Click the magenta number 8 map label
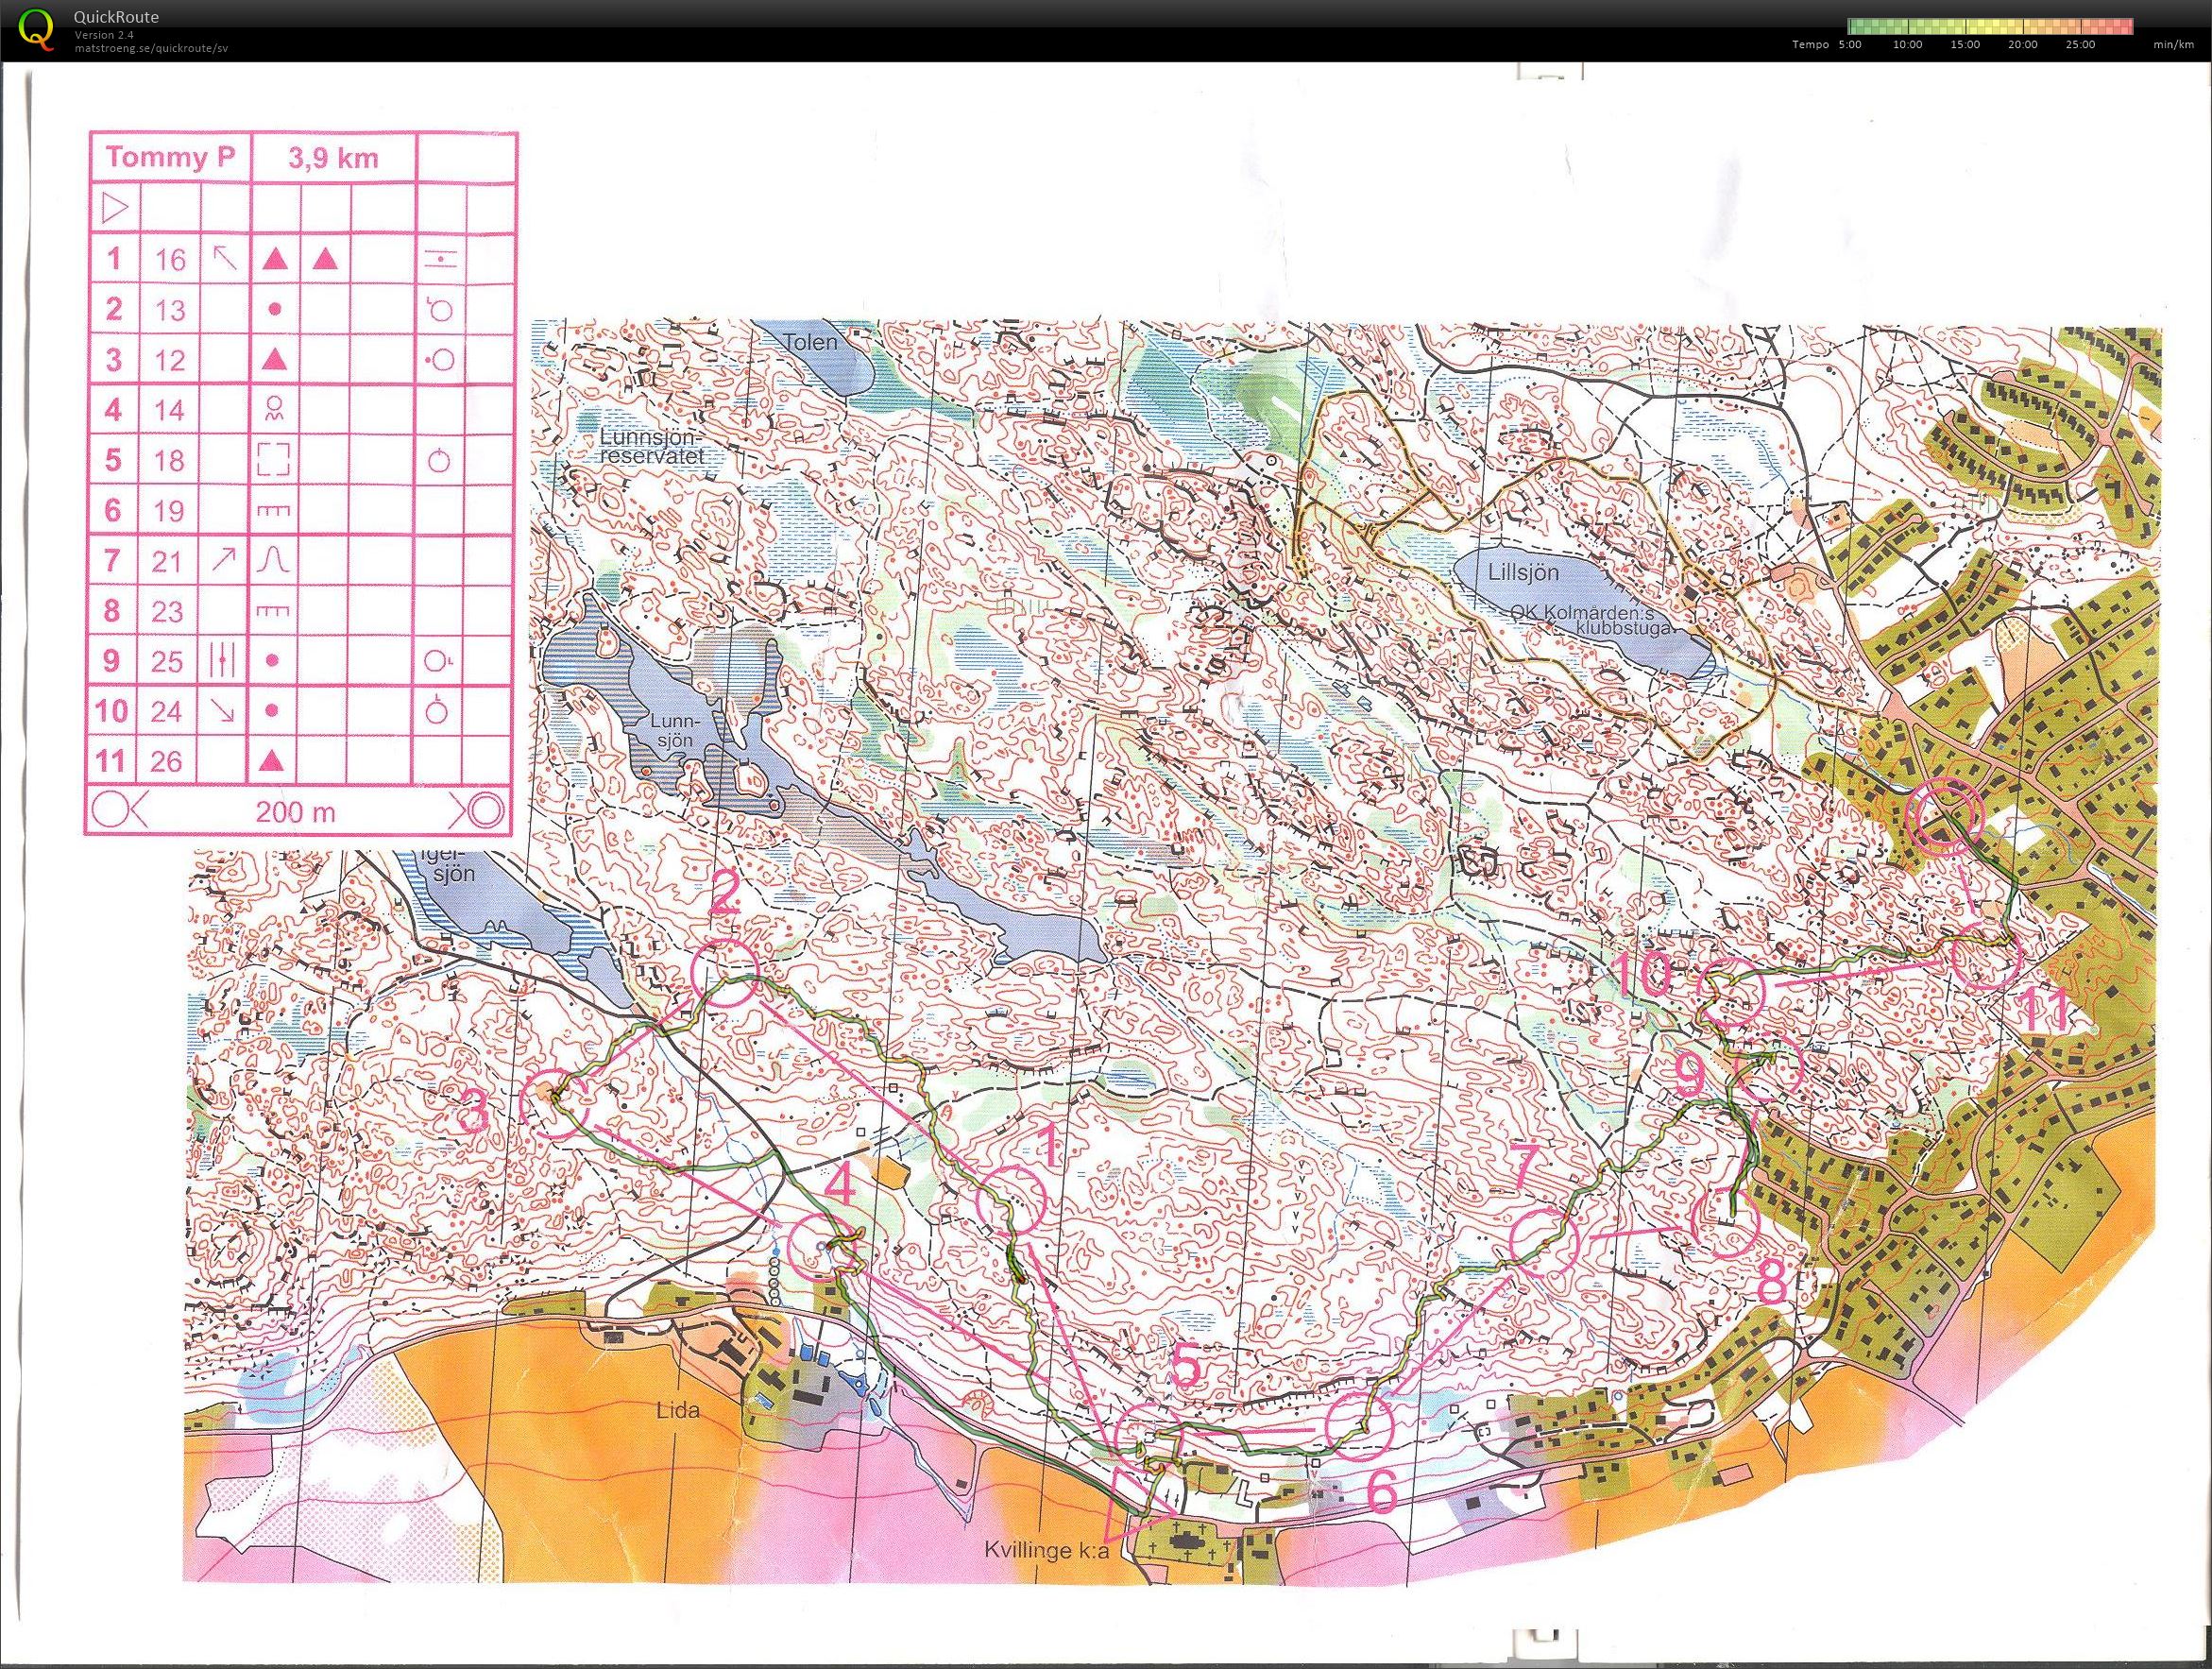The image size is (2212, 1669). pos(1771,1281)
